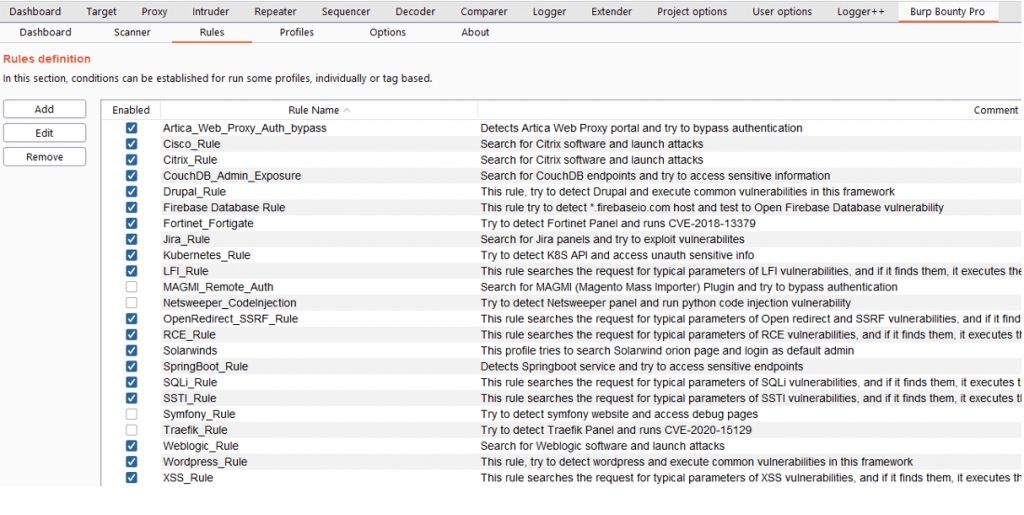Open the Scanner sub-tab
The height and width of the screenshot is (515, 1024).
132,32
